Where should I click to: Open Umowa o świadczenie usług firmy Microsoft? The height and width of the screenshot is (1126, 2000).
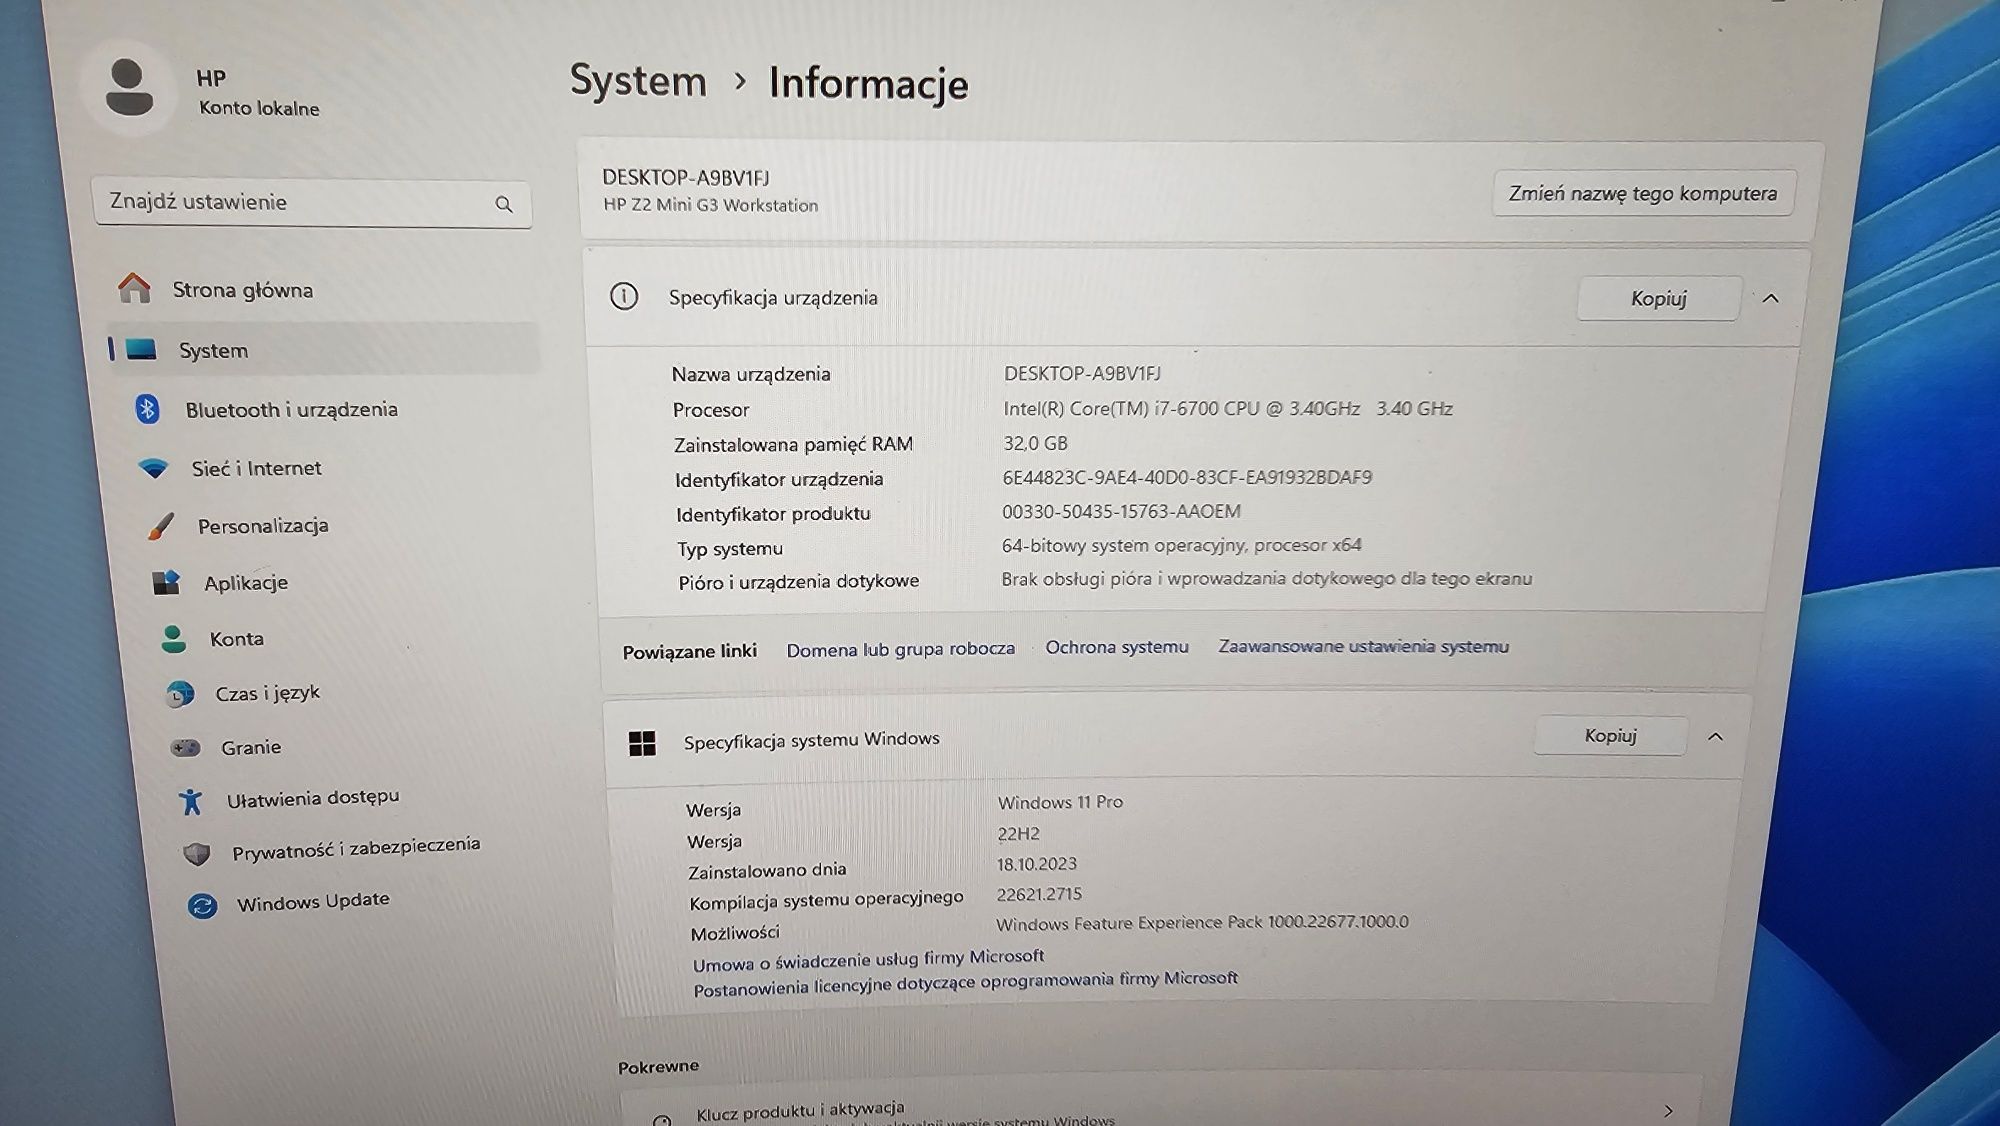click(868, 960)
